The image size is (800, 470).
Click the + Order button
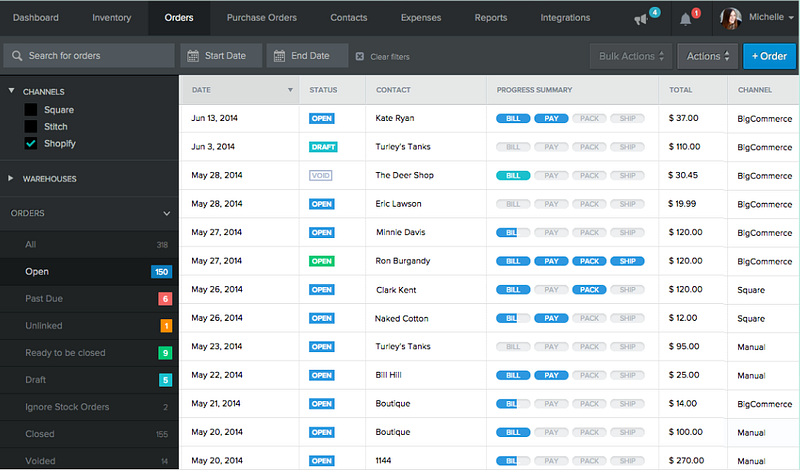point(769,56)
